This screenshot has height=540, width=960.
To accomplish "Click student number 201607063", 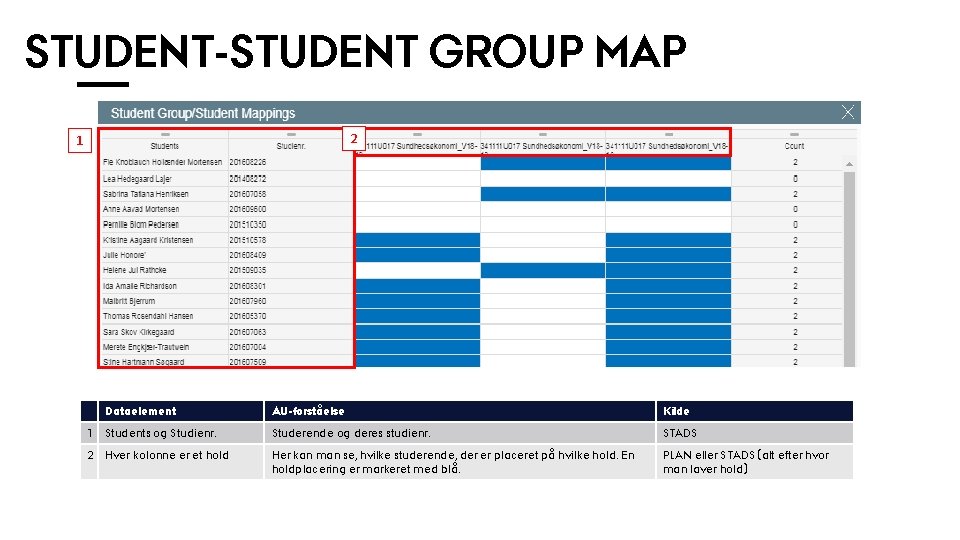I will click(247, 332).
